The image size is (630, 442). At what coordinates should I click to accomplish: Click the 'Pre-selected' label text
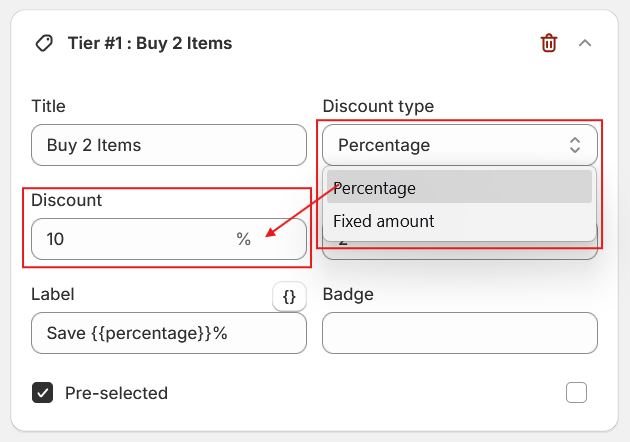[116, 393]
